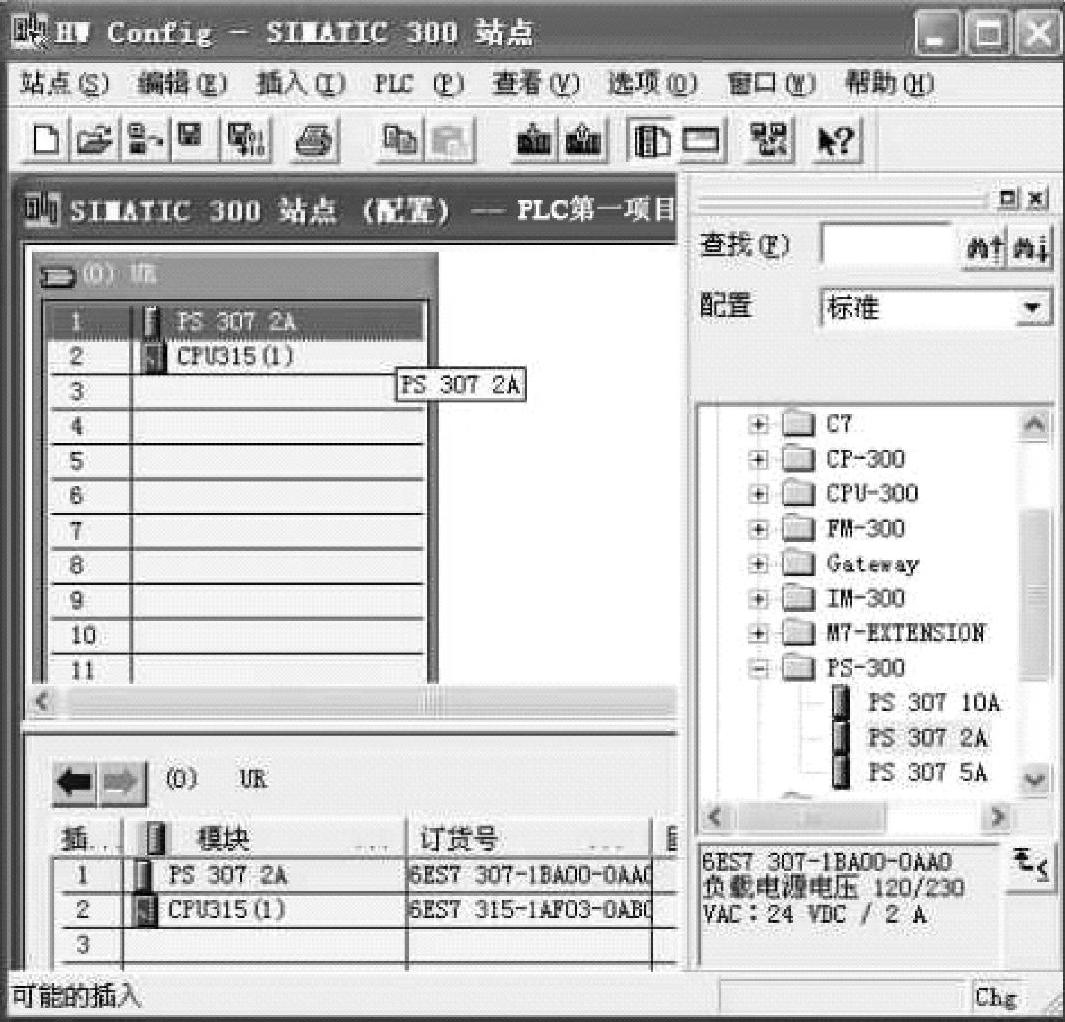The height and width of the screenshot is (1022, 1065).
Task: Expand the IM-300 catalog folder
Action: [x=758, y=598]
